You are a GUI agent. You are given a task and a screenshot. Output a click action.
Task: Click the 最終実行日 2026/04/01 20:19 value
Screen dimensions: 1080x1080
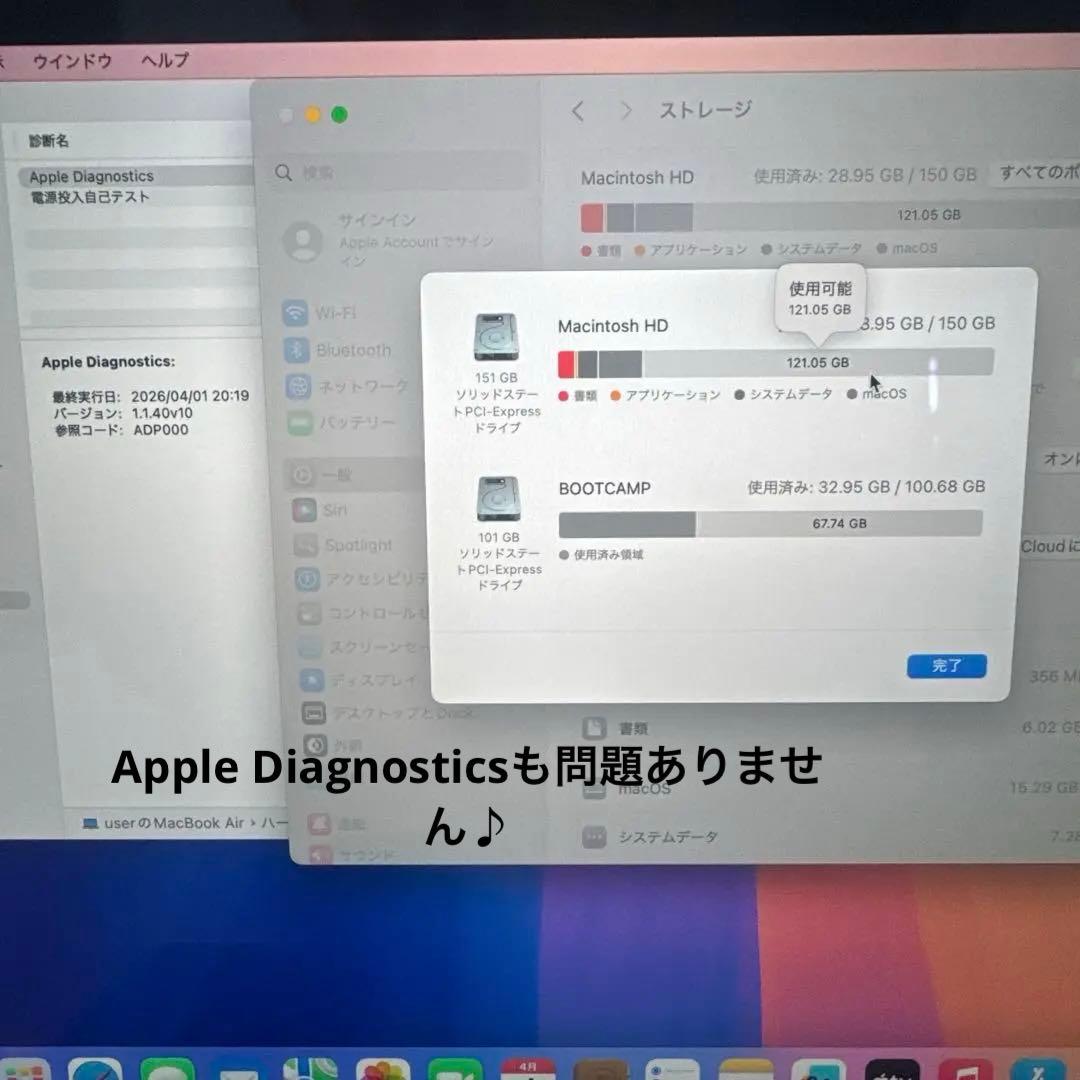pos(190,396)
